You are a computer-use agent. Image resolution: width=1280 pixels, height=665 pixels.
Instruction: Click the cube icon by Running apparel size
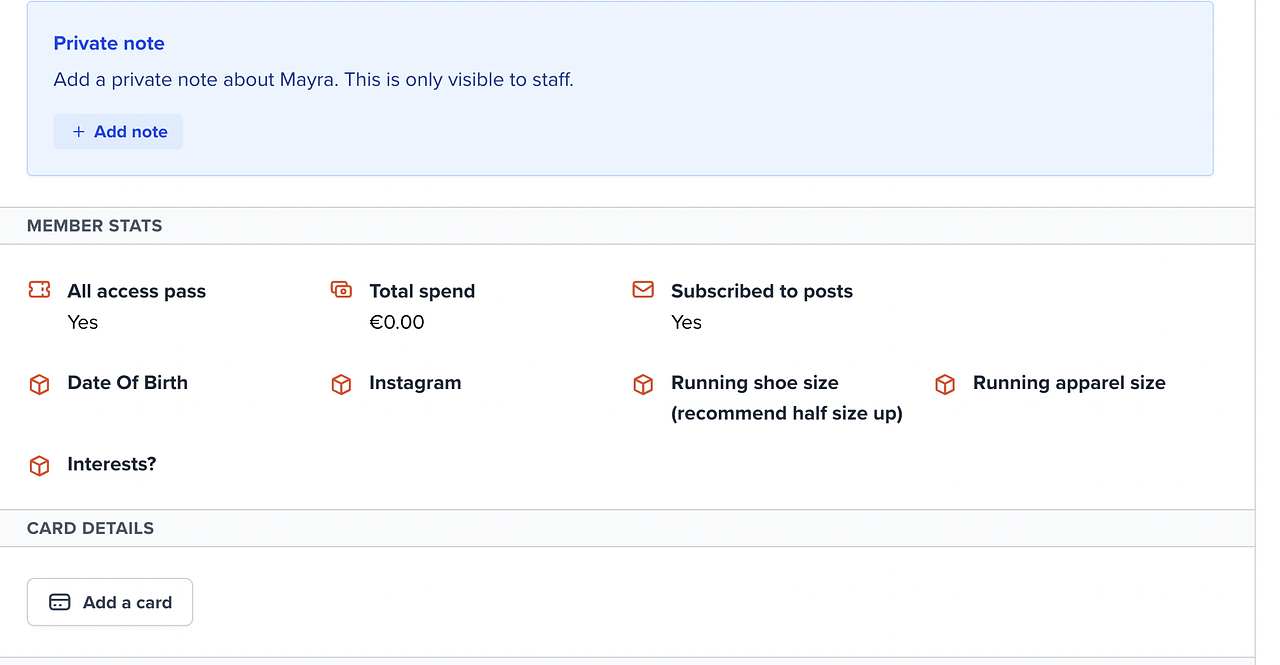pos(945,384)
